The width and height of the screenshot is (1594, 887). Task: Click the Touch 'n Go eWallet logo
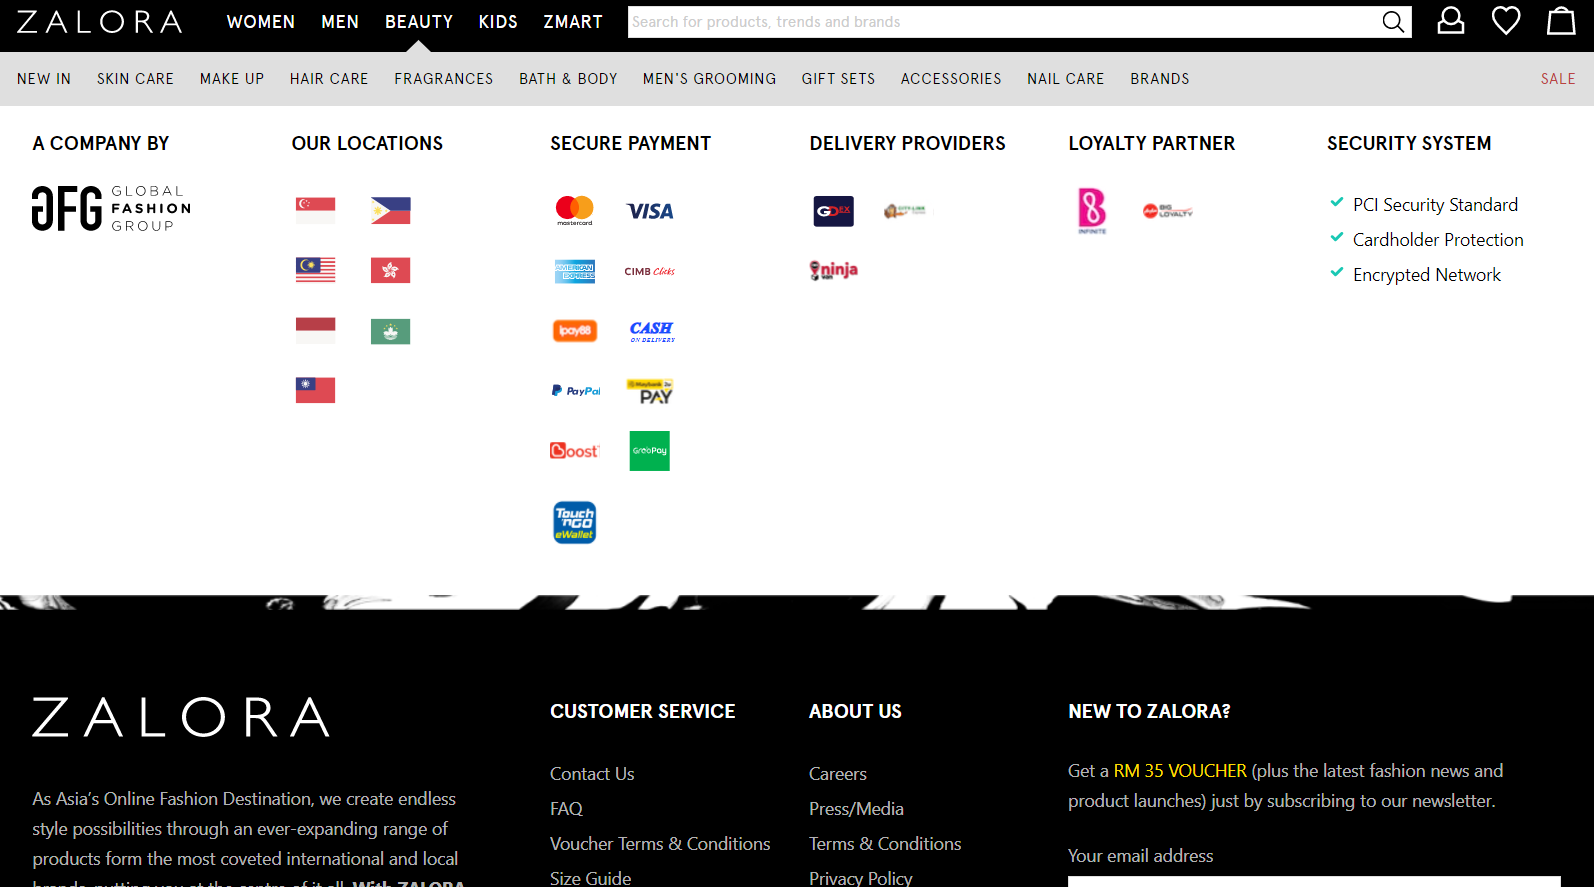click(575, 522)
